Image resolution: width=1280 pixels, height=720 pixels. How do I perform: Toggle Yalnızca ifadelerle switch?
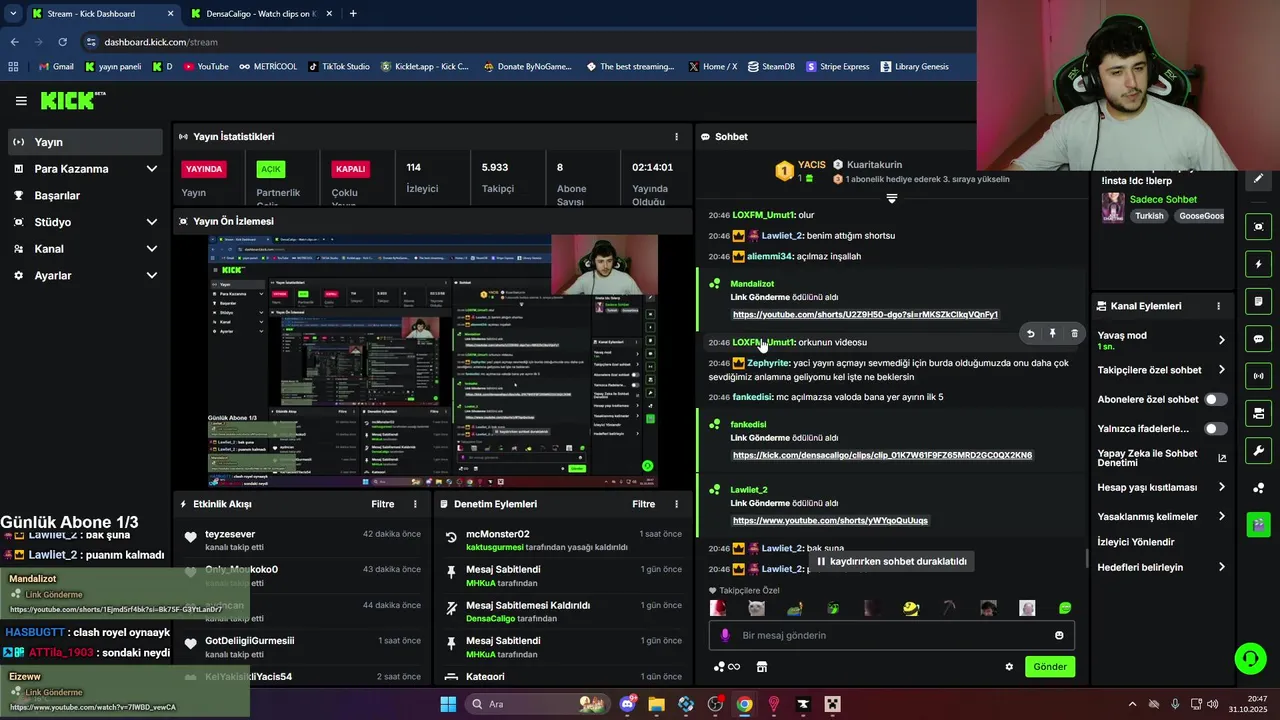click(1215, 429)
